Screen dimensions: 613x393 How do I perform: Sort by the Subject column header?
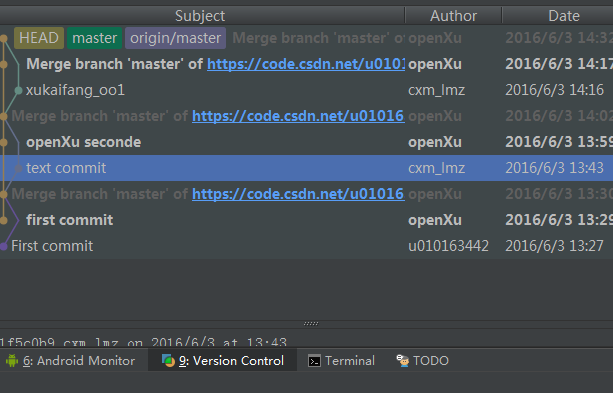pos(200,16)
